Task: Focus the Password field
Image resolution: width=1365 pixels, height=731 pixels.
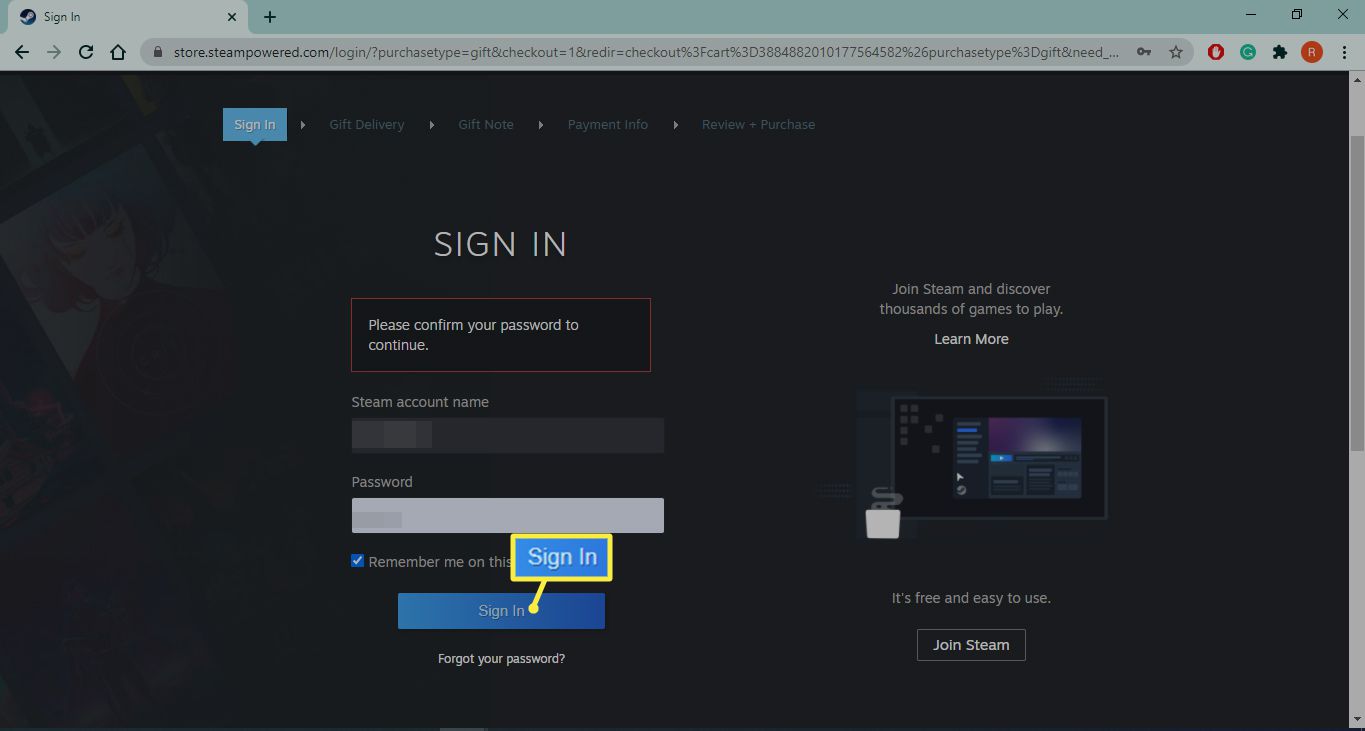Action: tap(508, 515)
